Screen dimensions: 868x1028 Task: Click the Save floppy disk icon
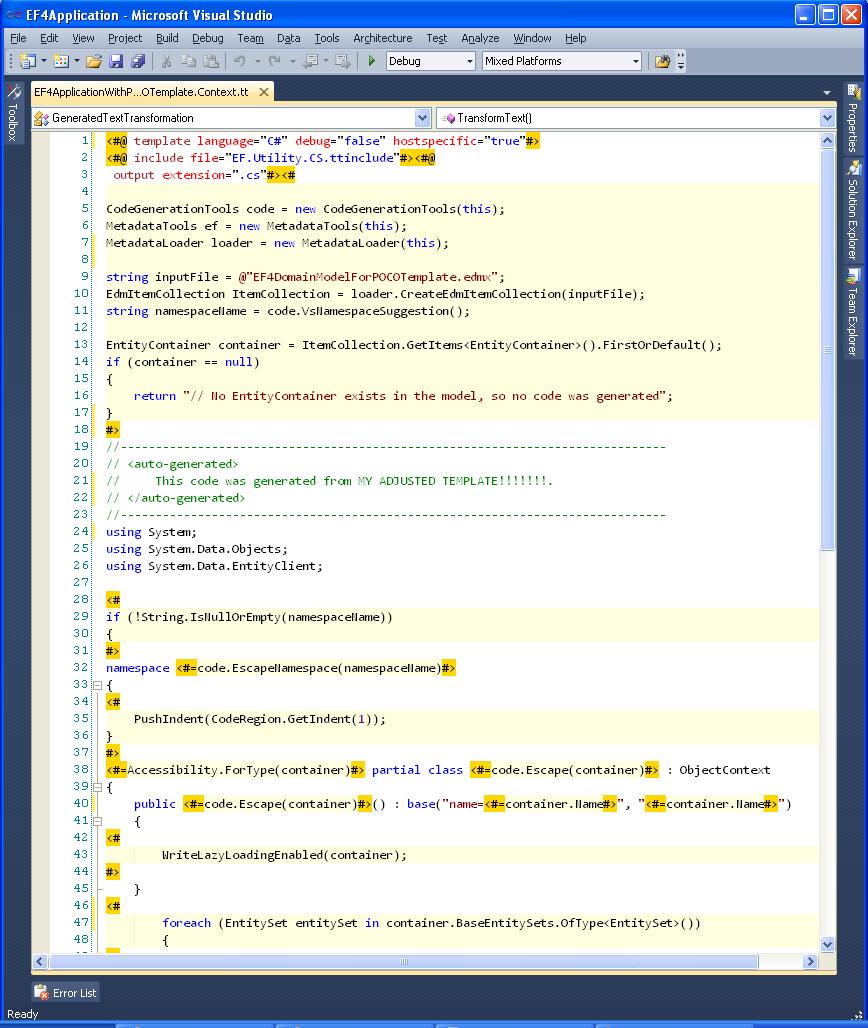tap(116, 61)
